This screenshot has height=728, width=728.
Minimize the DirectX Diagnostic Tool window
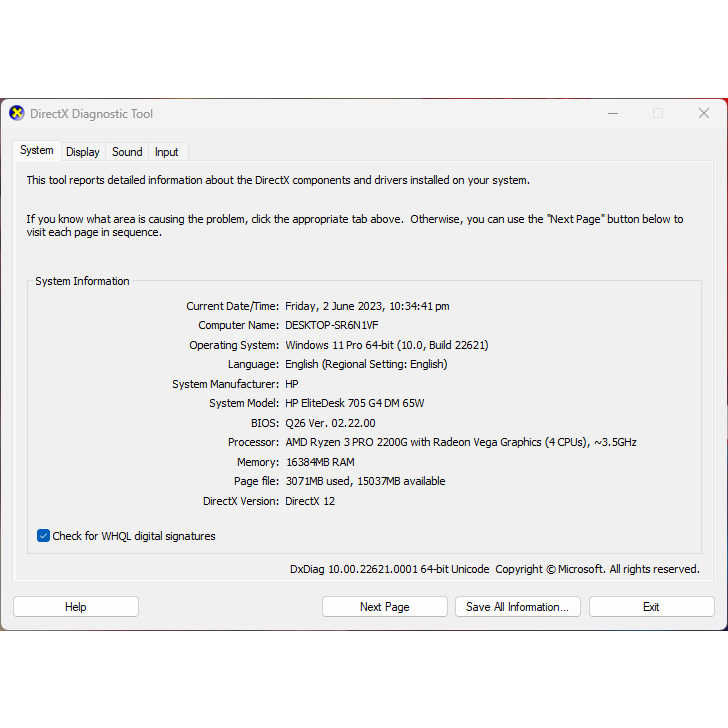613,113
